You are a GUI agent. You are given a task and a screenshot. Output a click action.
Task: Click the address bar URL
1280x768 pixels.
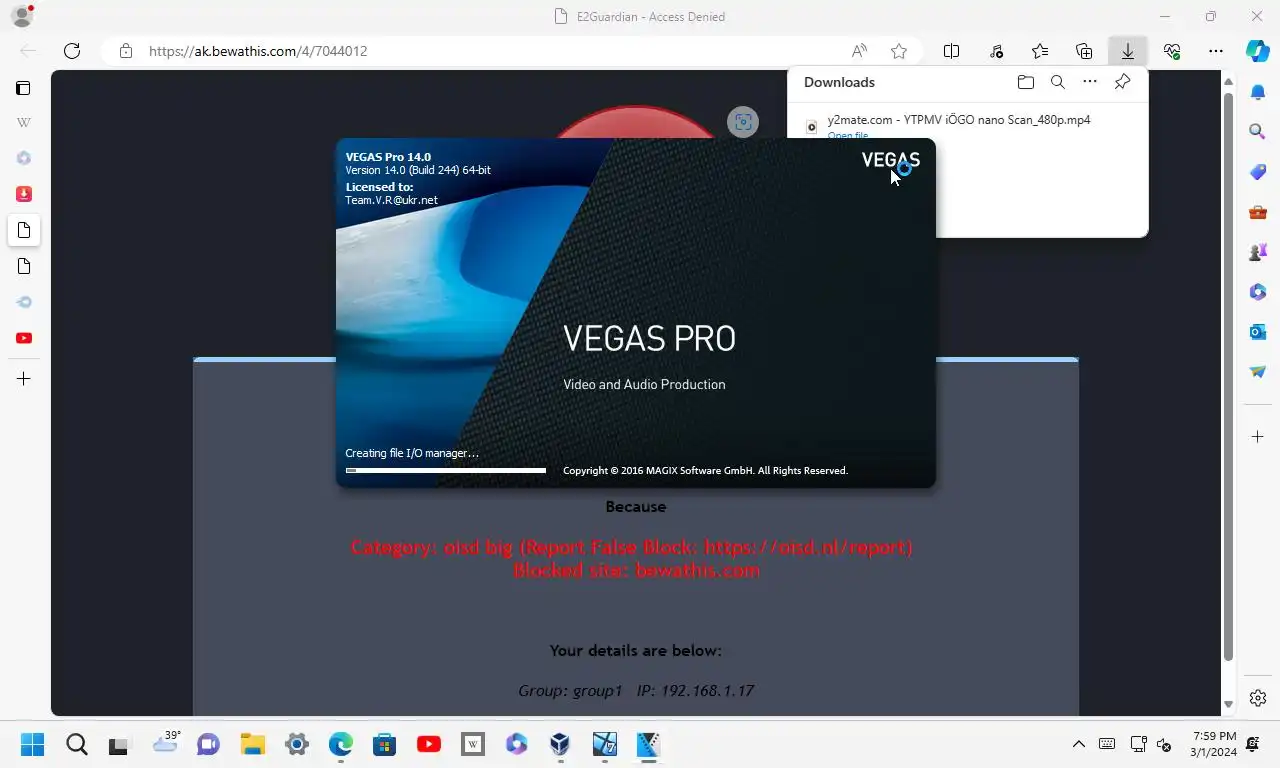(x=258, y=51)
